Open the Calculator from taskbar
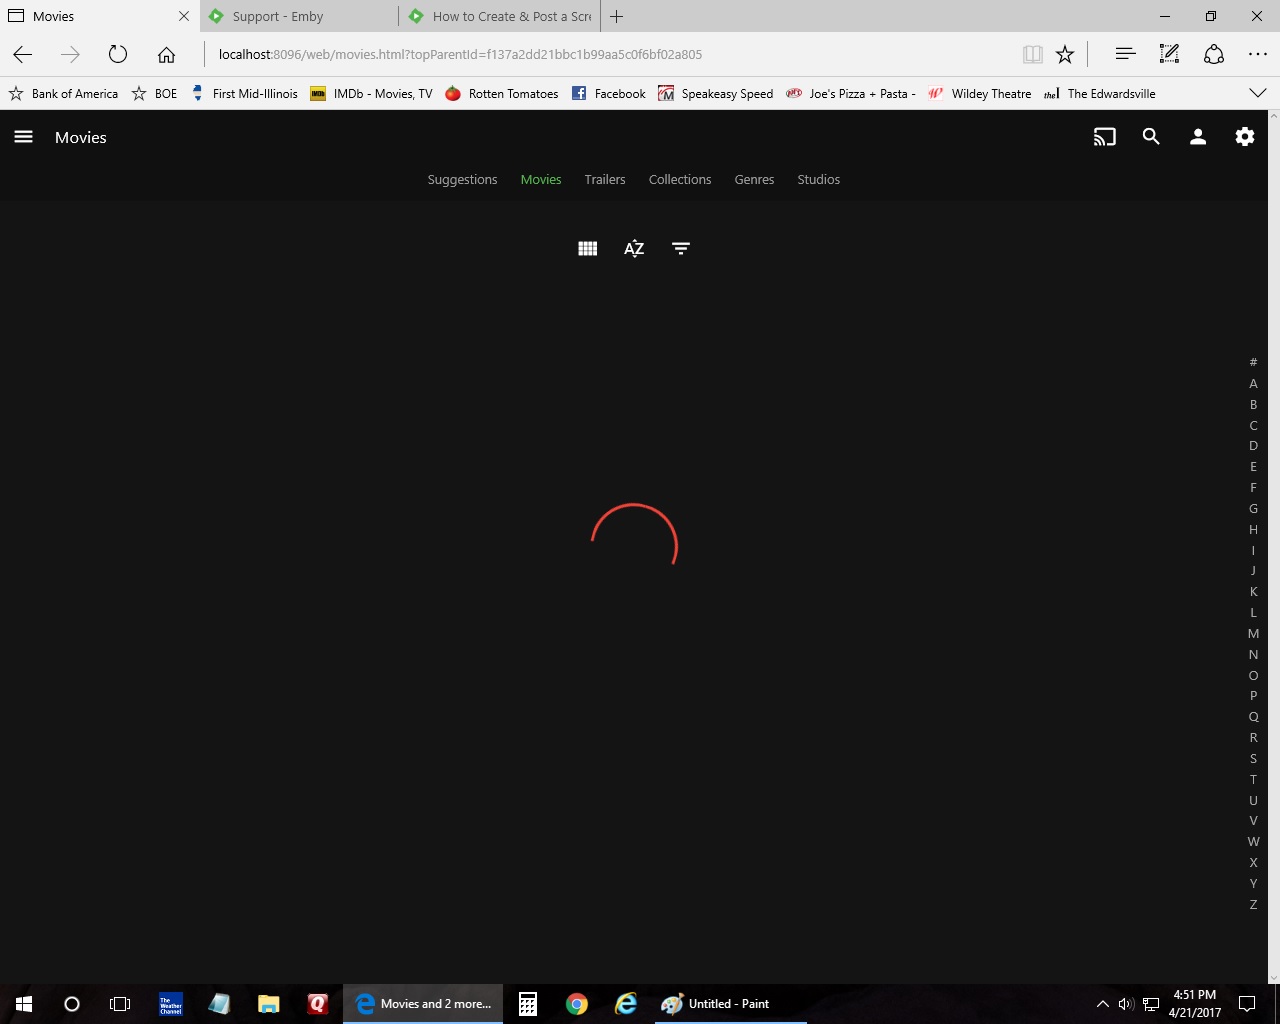The width and height of the screenshot is (1280, 1024). click(528, 1004)
